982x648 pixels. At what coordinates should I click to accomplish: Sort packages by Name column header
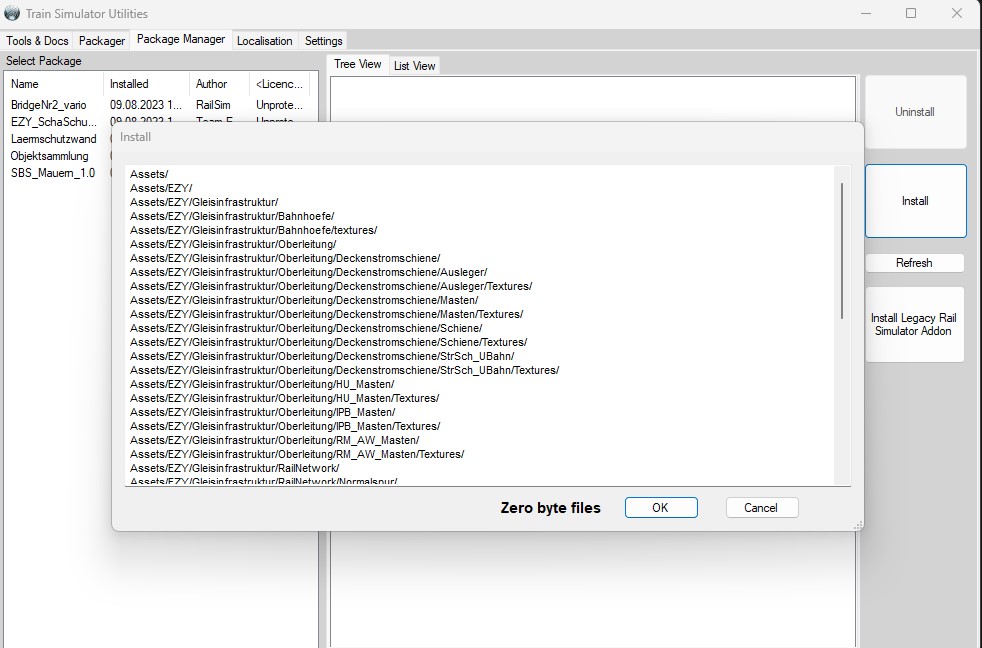click(54, 84)
